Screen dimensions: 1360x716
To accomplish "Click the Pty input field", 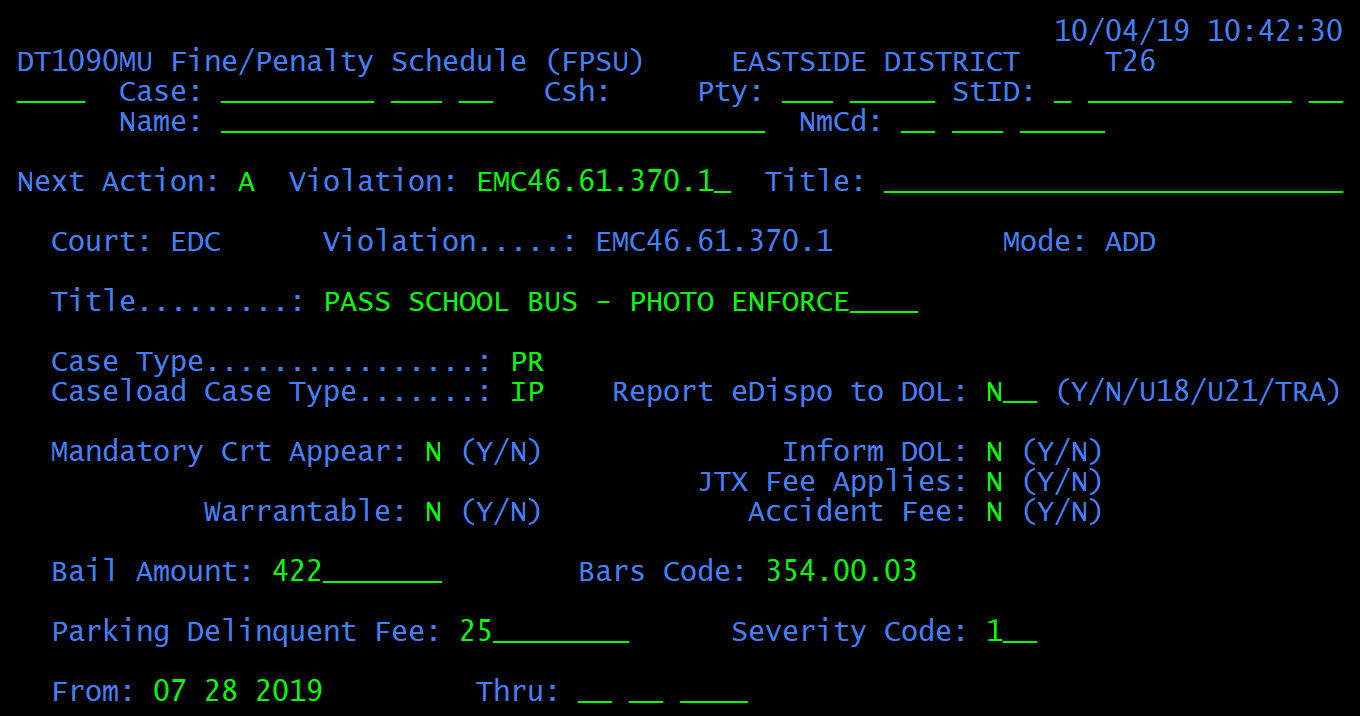I will point(858,92).
